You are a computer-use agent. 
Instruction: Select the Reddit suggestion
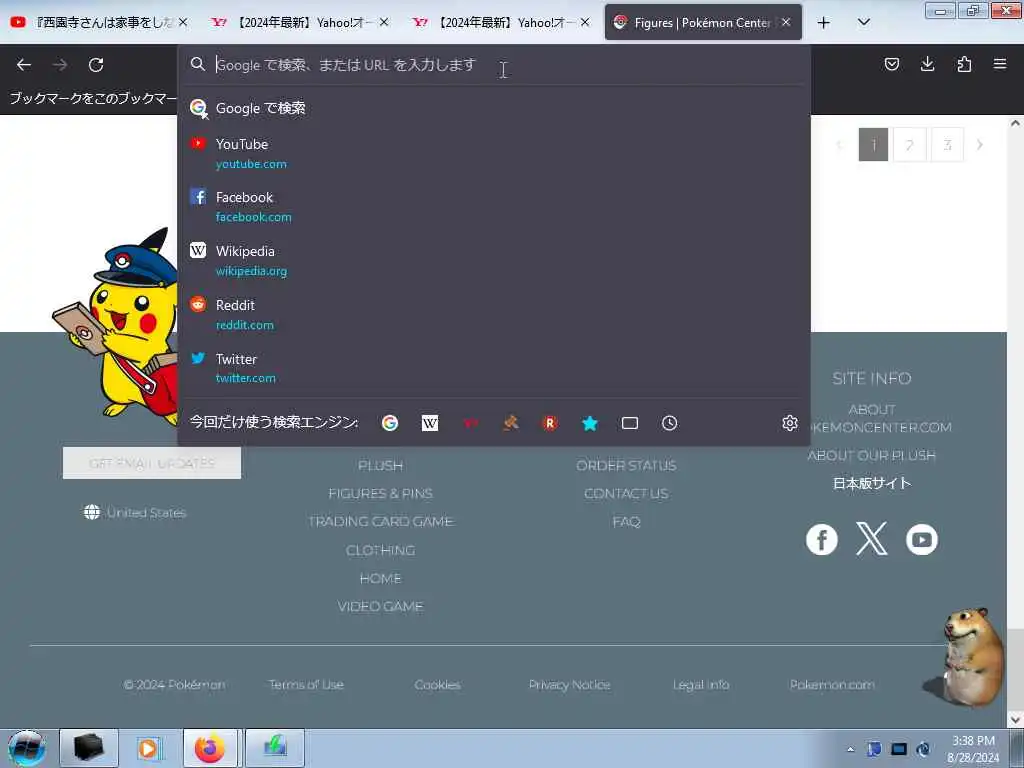coord(494,314)
